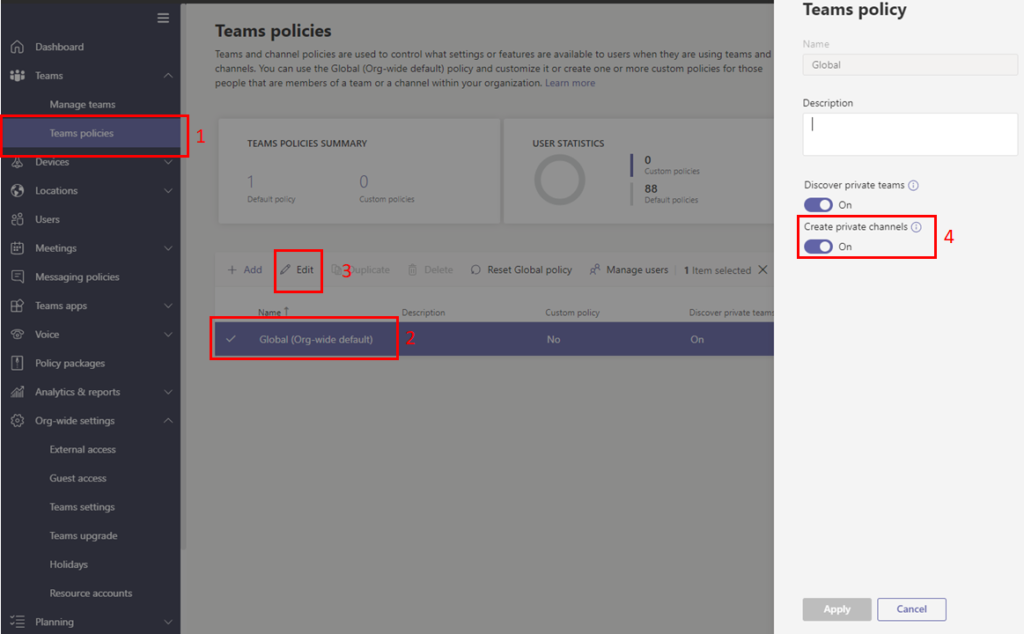Click the hamburger menu icon
Viewport: 1024px width, 634px height.
click(163, 18)
